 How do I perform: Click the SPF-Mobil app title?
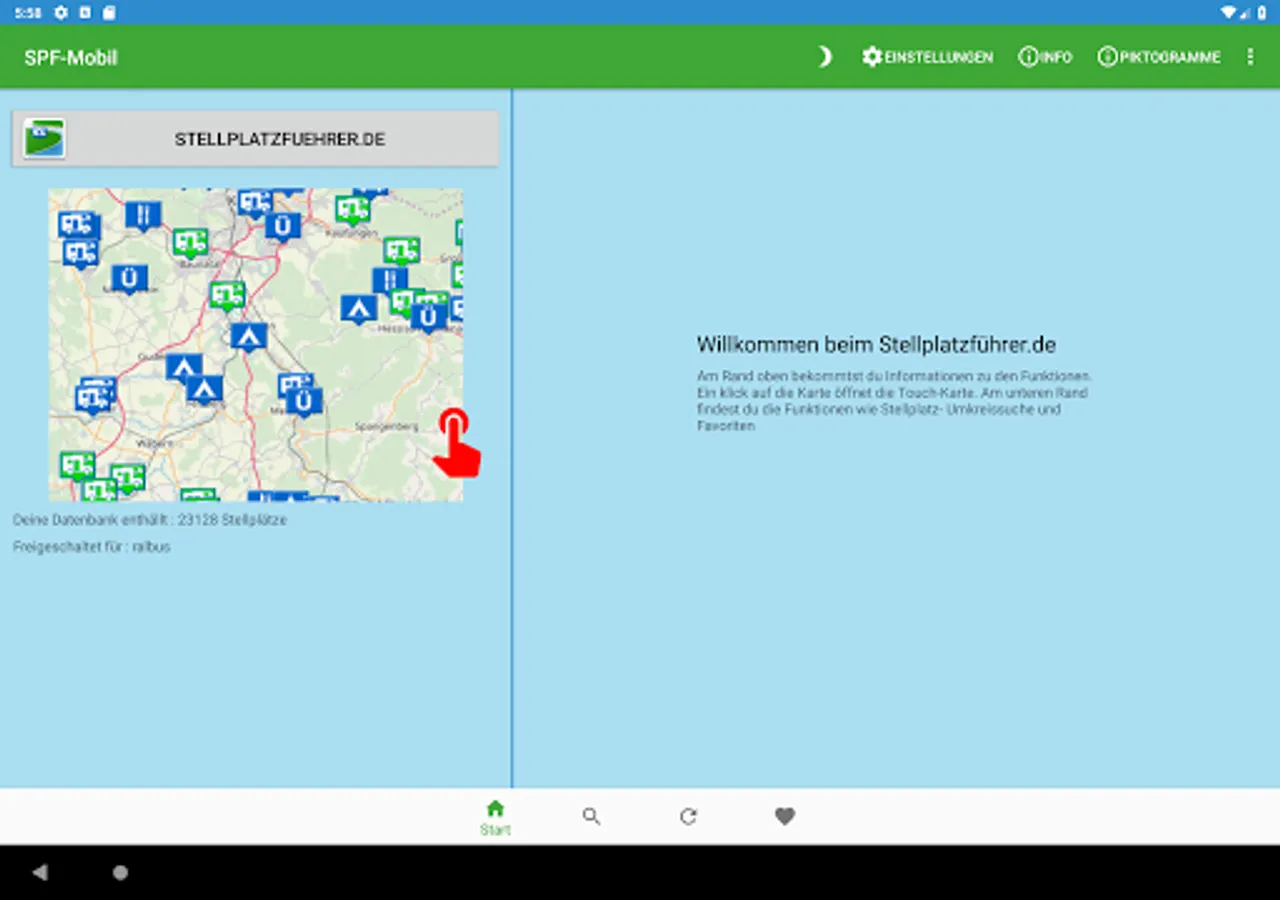click(x=71, y=58)
